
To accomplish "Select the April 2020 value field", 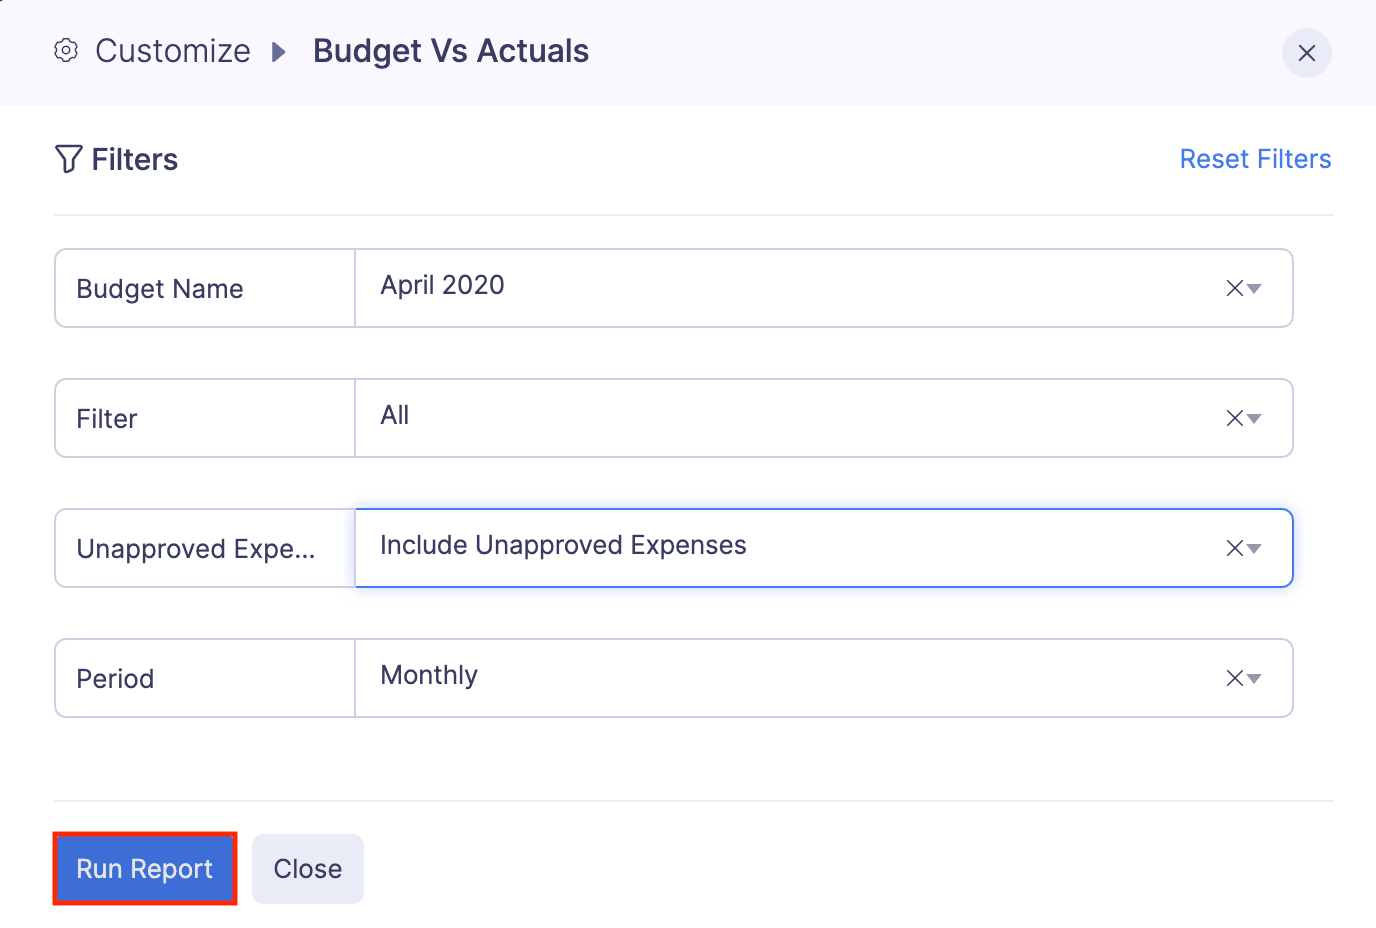I will tap(441, 285).
